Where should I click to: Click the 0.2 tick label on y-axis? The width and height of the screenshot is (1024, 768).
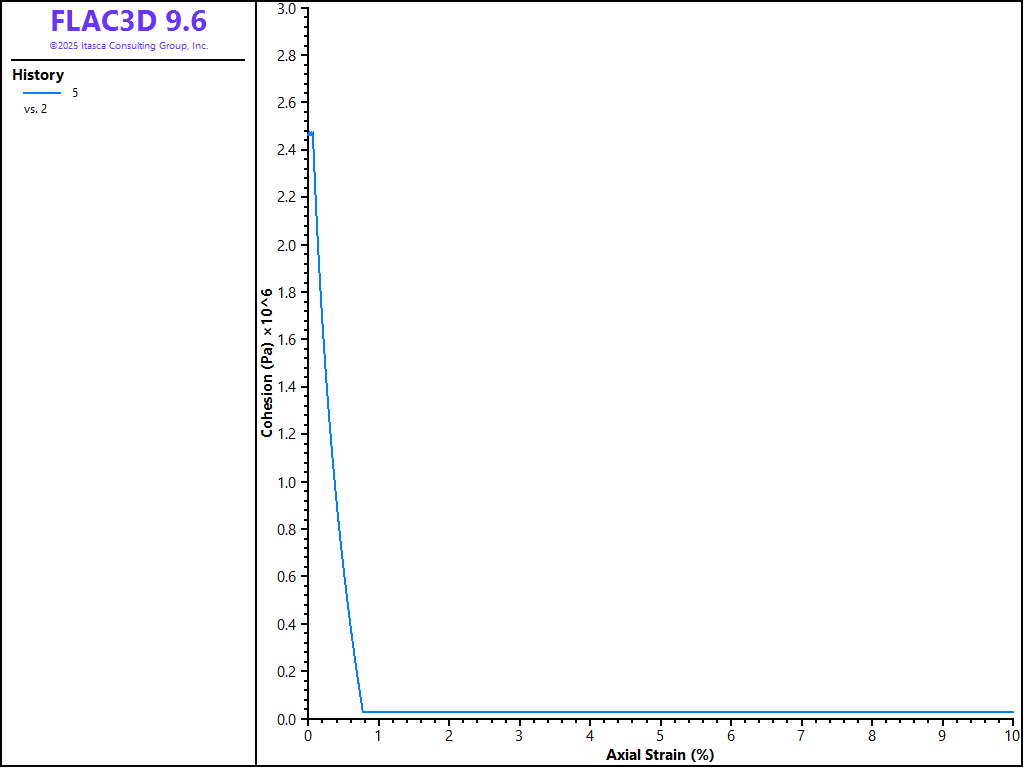286,672
